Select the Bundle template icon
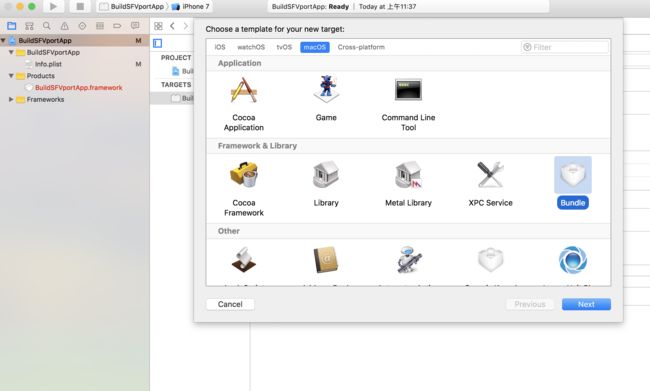This screenshot has height=391, width=650. (x=573, y=175)
